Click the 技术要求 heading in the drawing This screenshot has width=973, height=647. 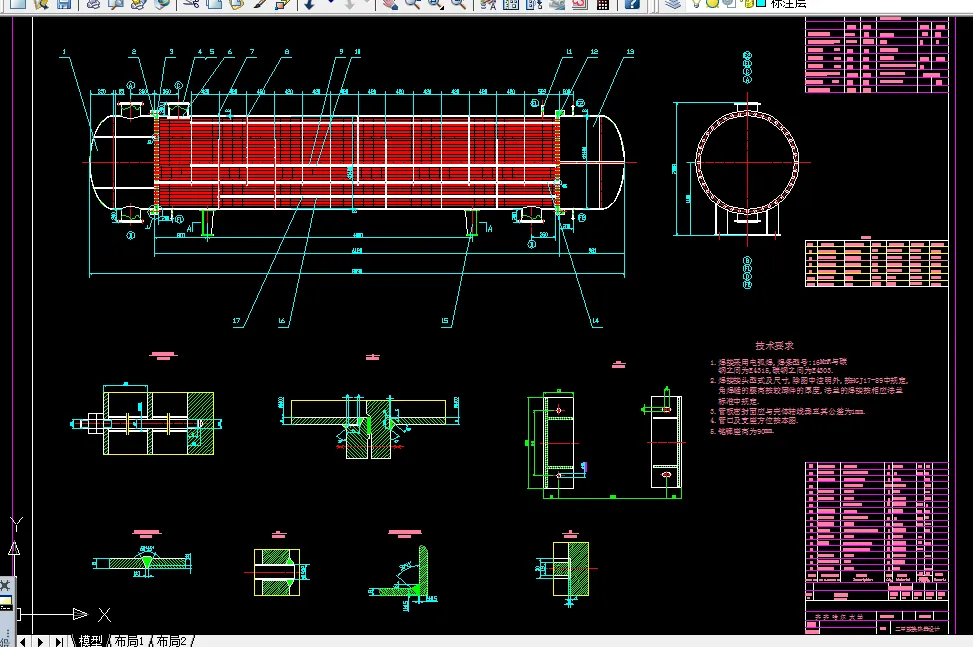click(774, 346)
